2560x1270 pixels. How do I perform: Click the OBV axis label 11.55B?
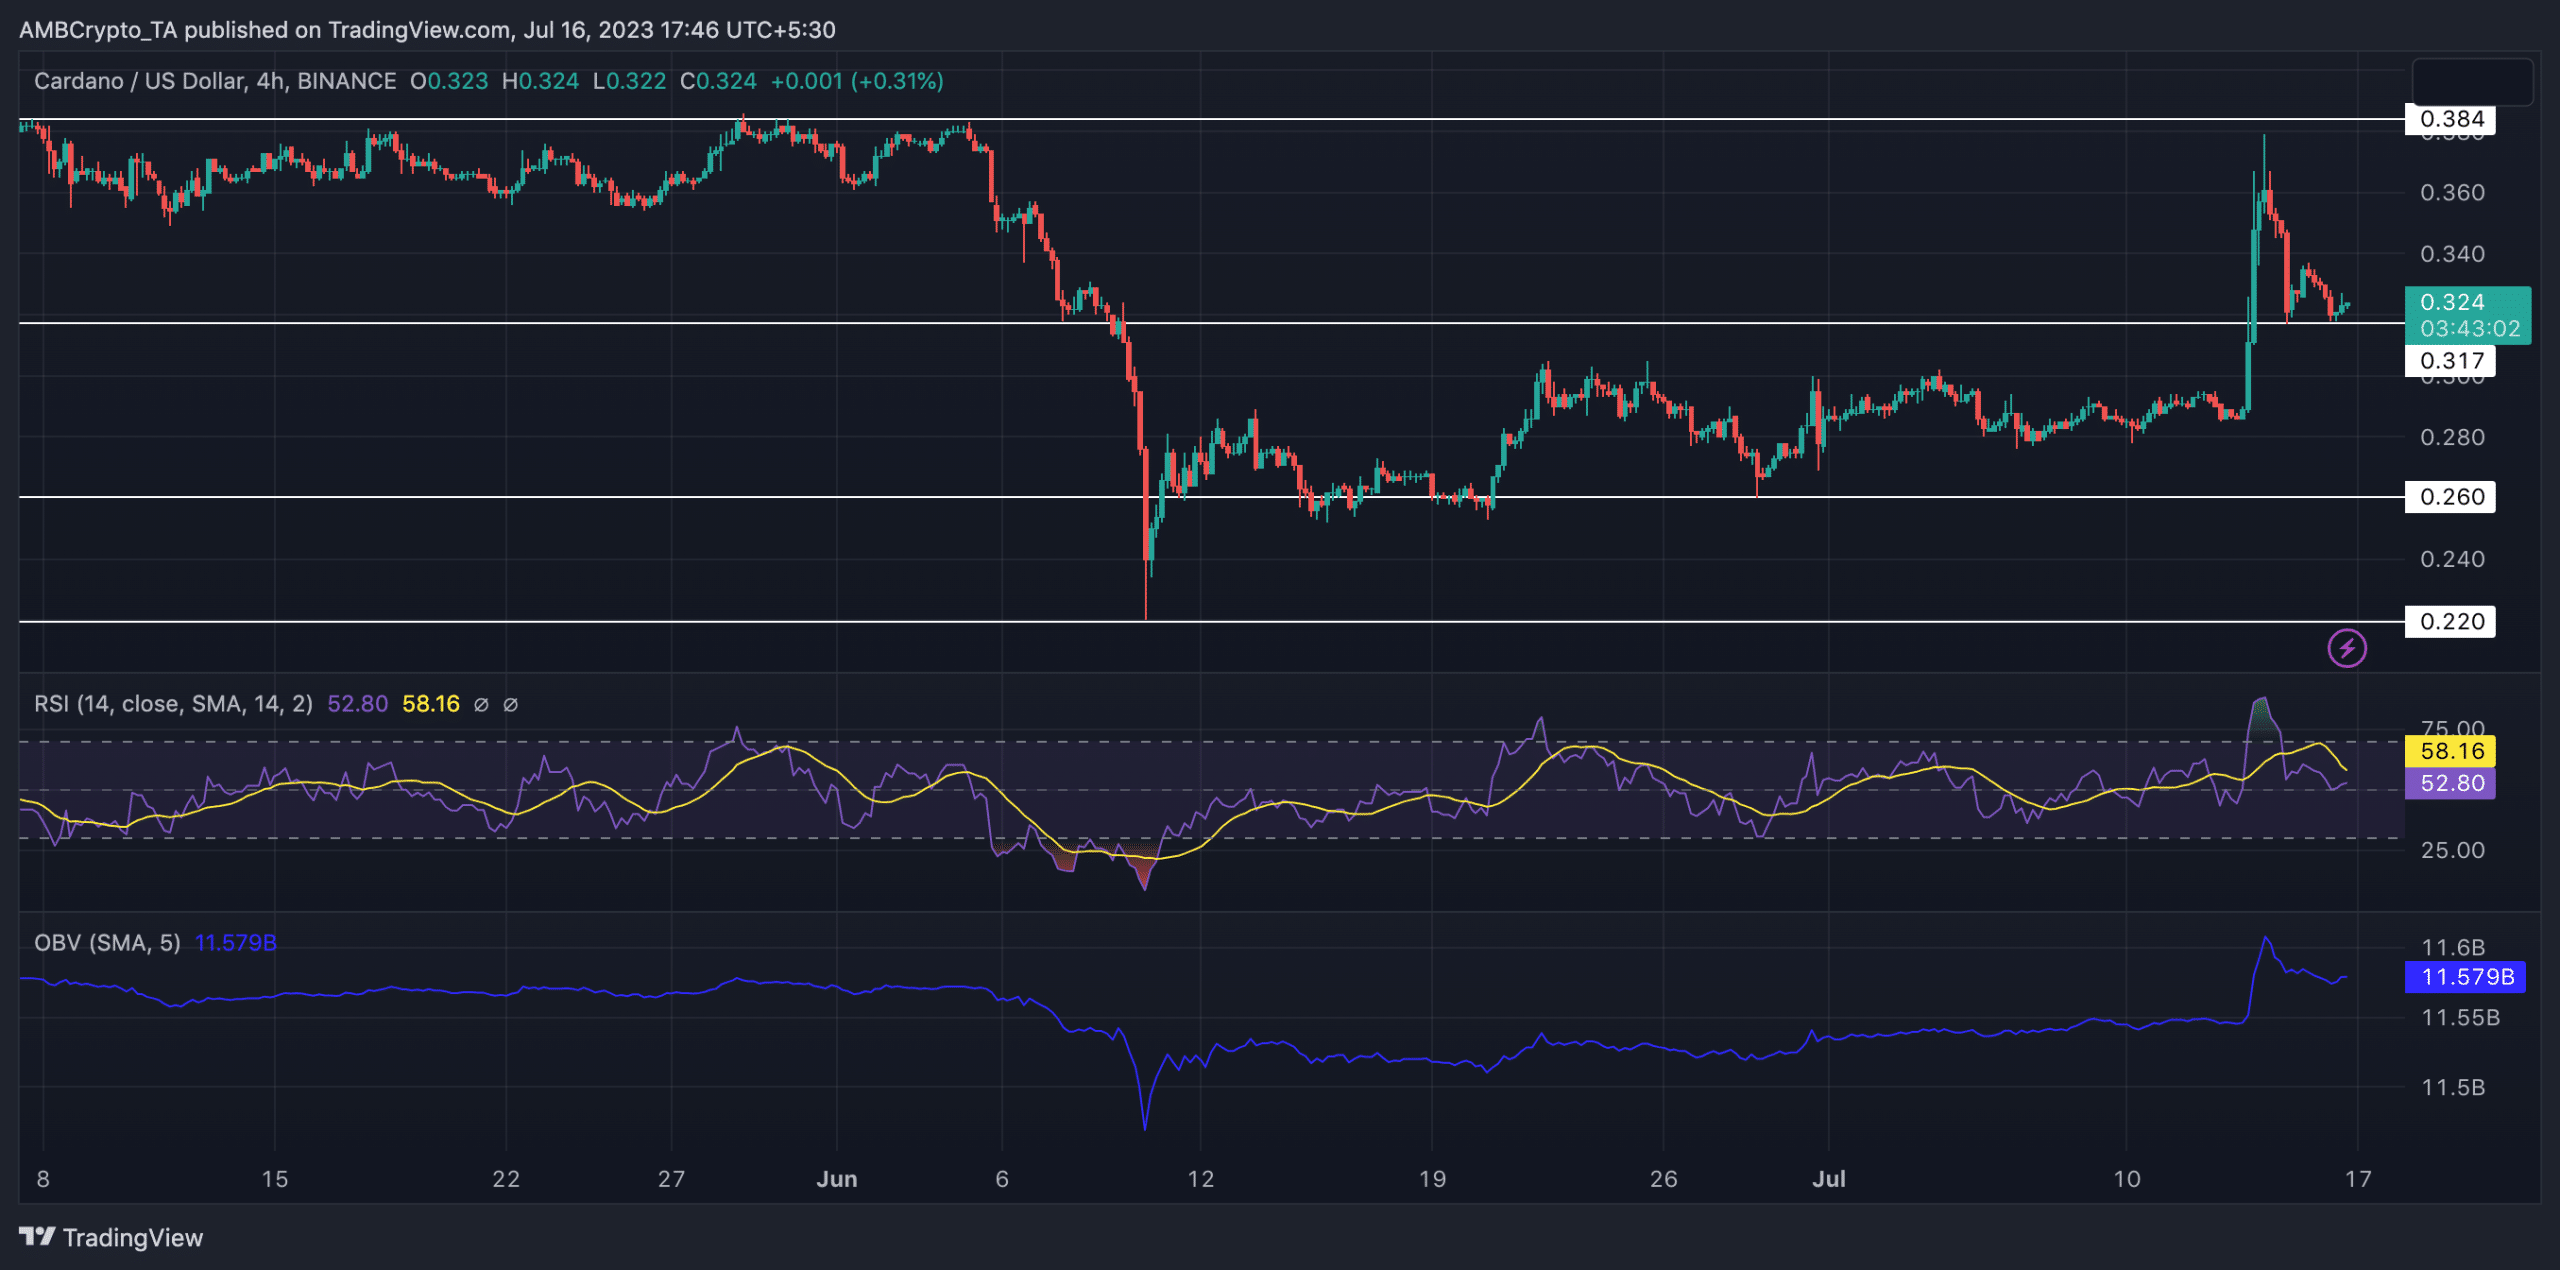coord(2460,1018)
